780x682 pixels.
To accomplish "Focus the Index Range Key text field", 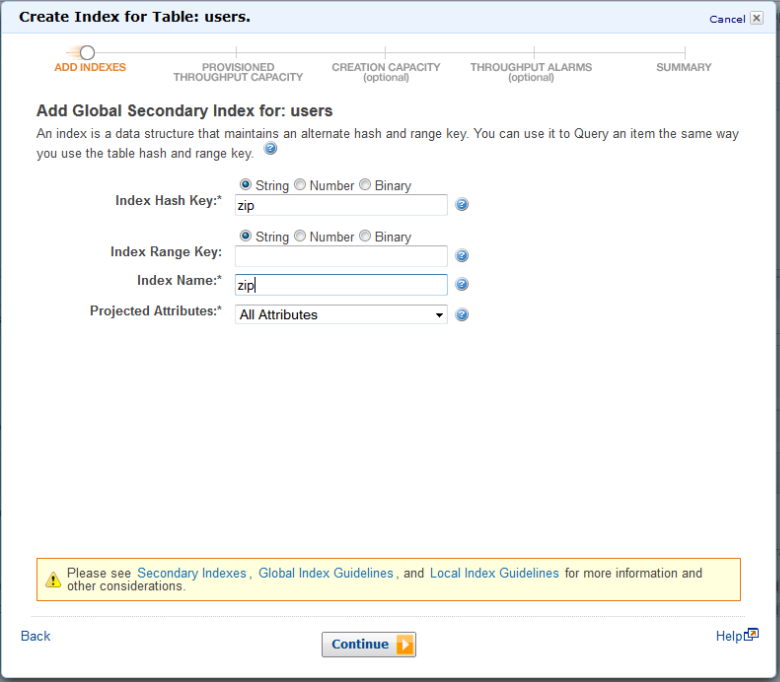I will (341, 256).
